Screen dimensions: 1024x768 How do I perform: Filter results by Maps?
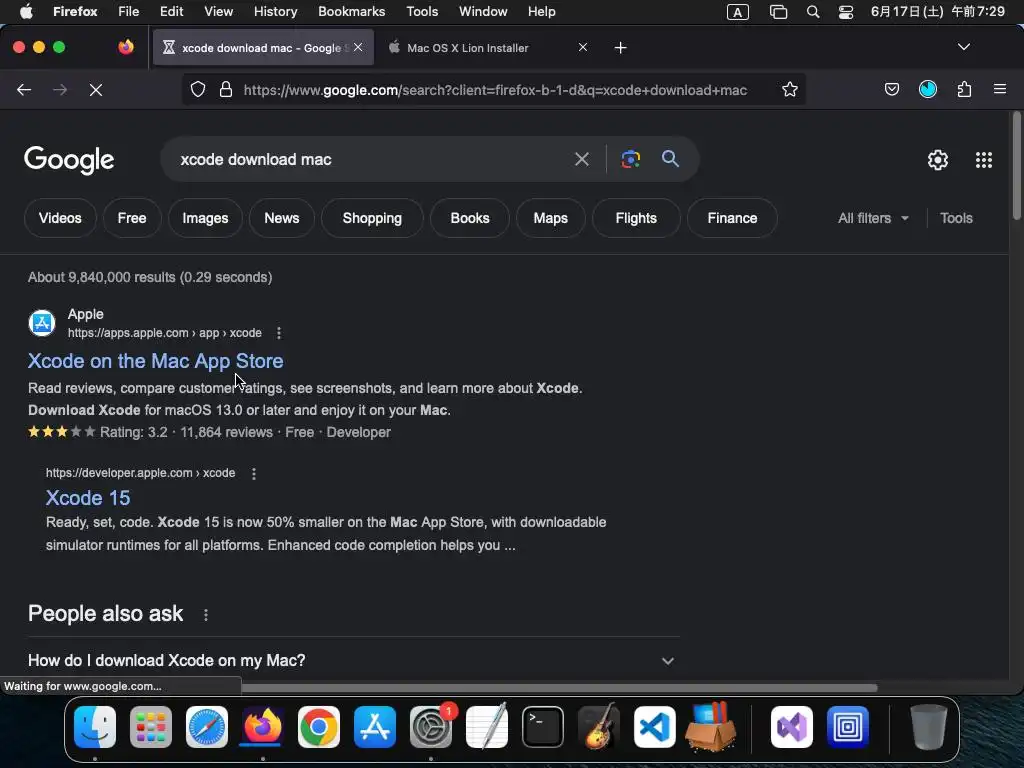tap(551, 218)
